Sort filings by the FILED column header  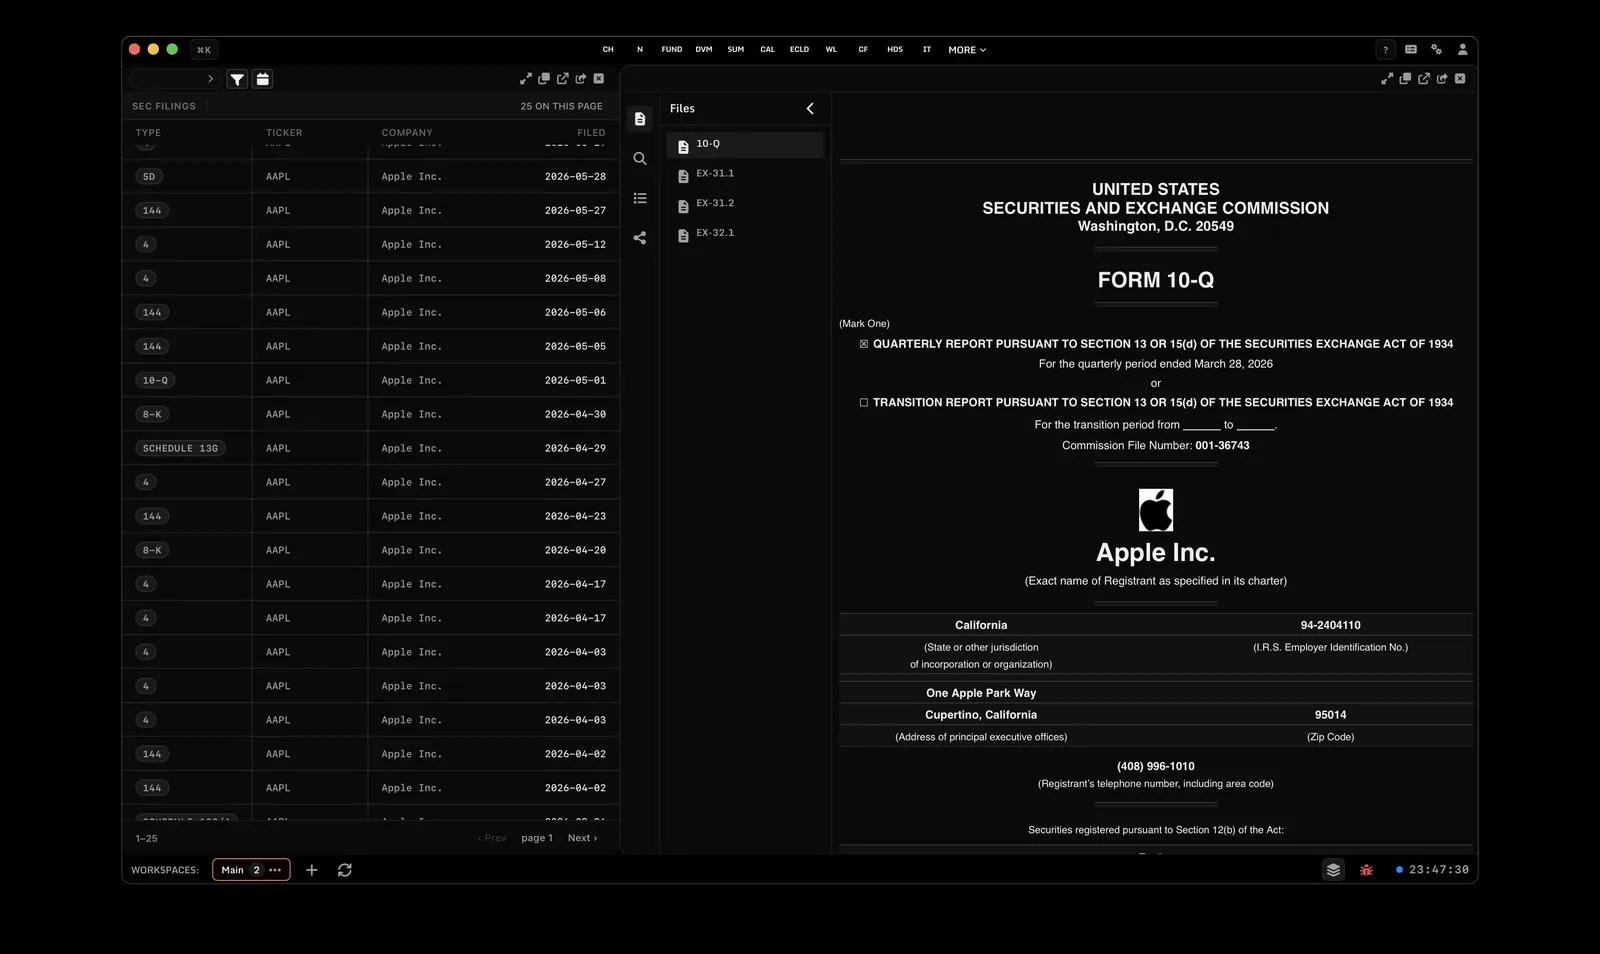(x=591, y=133)
